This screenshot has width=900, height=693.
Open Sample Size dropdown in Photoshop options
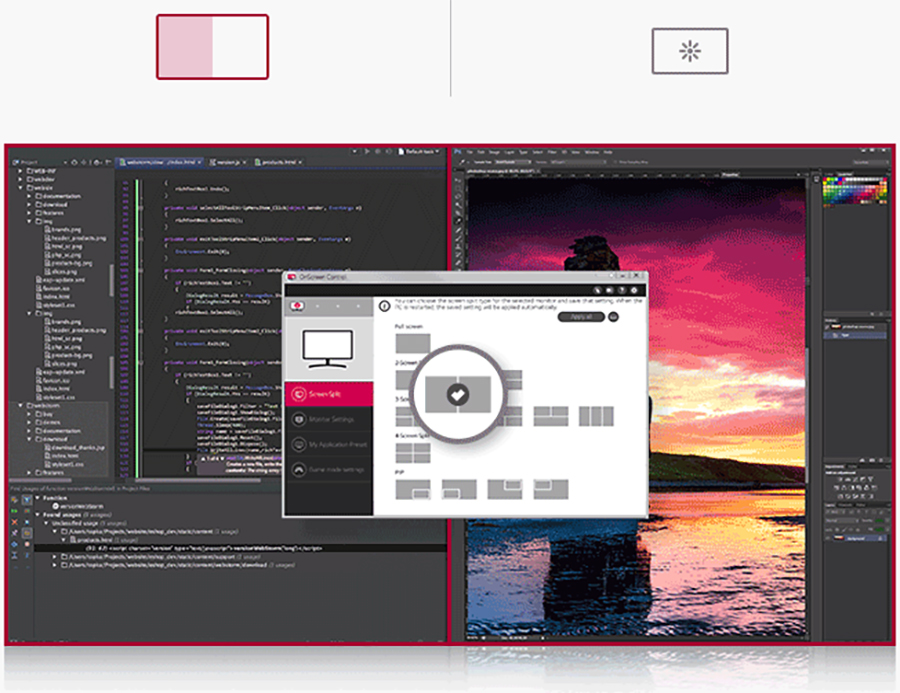(x=514, y=162)
